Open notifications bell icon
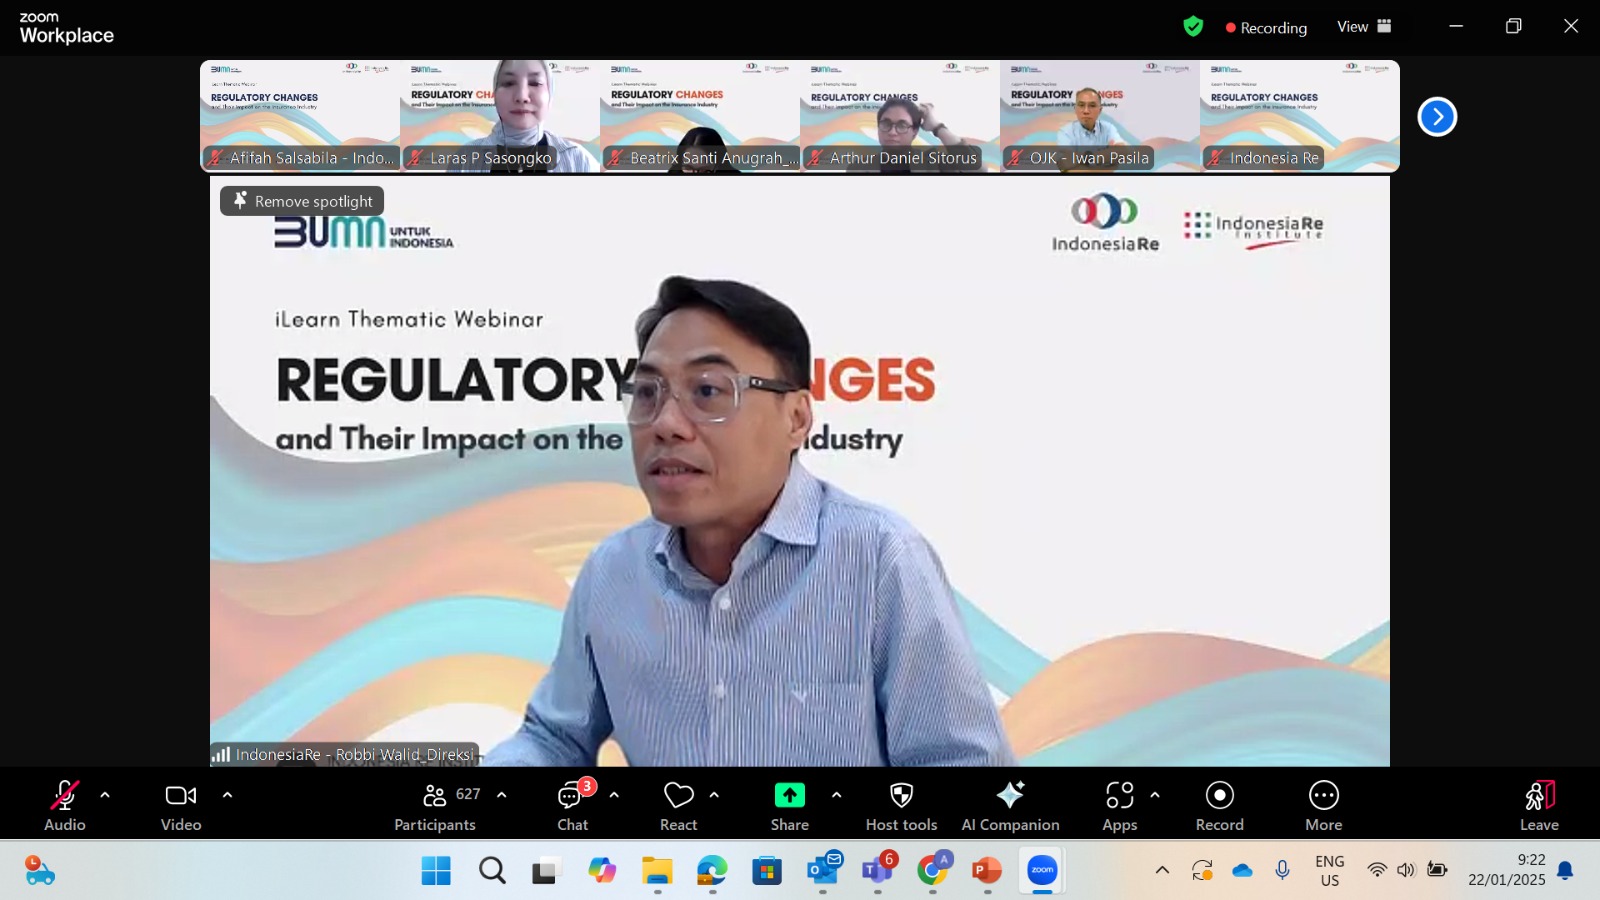Image resolution: width=1600 pixels, height=900 pixels. coord(1566,871)
